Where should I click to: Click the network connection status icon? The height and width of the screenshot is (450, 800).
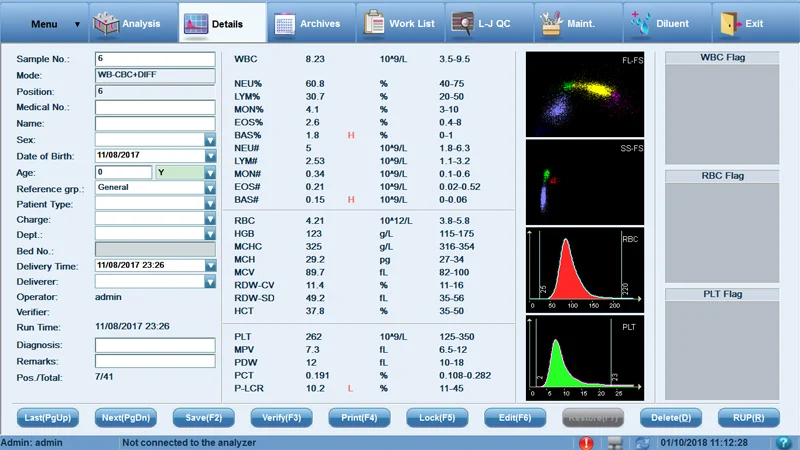click(616, 442)
